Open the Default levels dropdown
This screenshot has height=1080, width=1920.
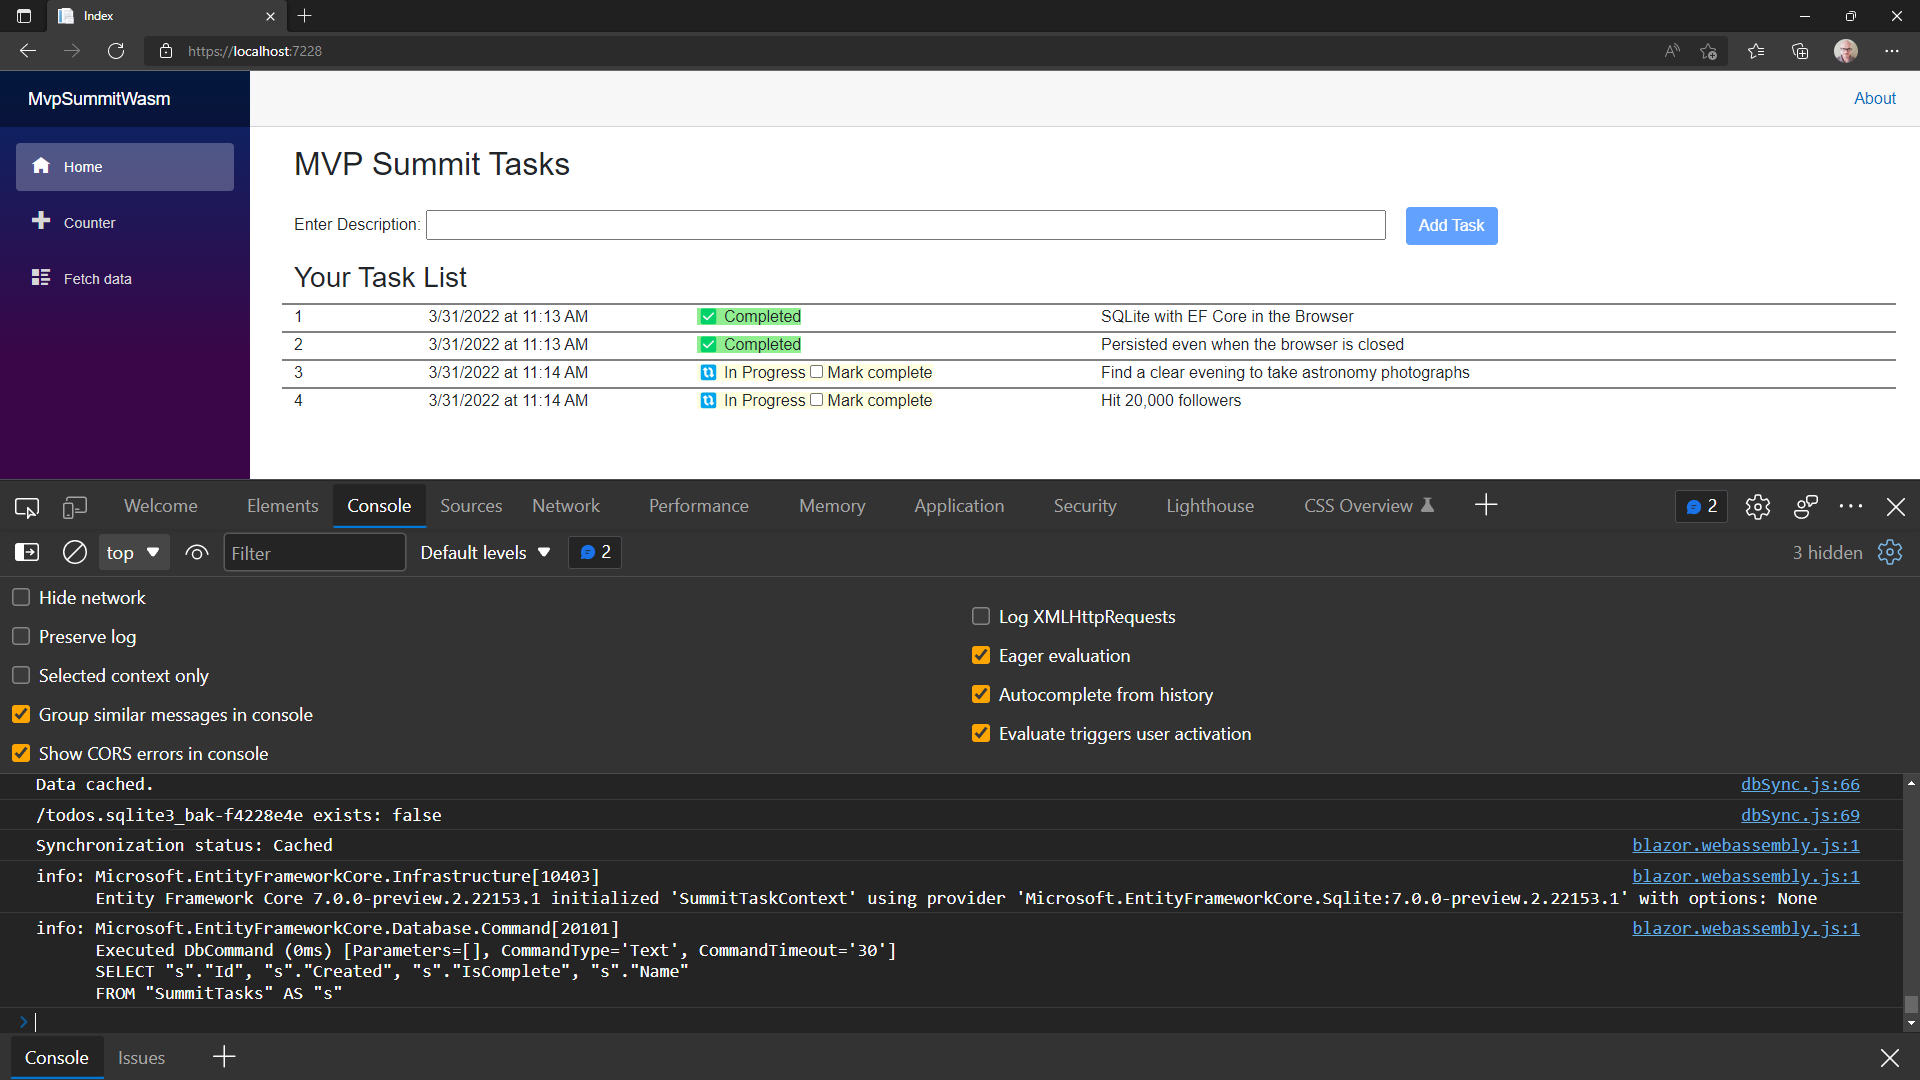pyautogui.click(x=484, y=552)
